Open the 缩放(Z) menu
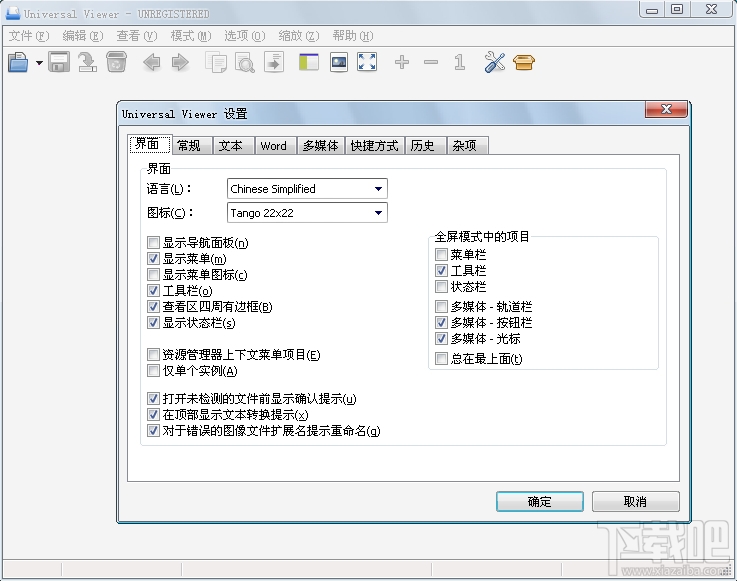This screenshot has height=581, width=737. point(298,36)
